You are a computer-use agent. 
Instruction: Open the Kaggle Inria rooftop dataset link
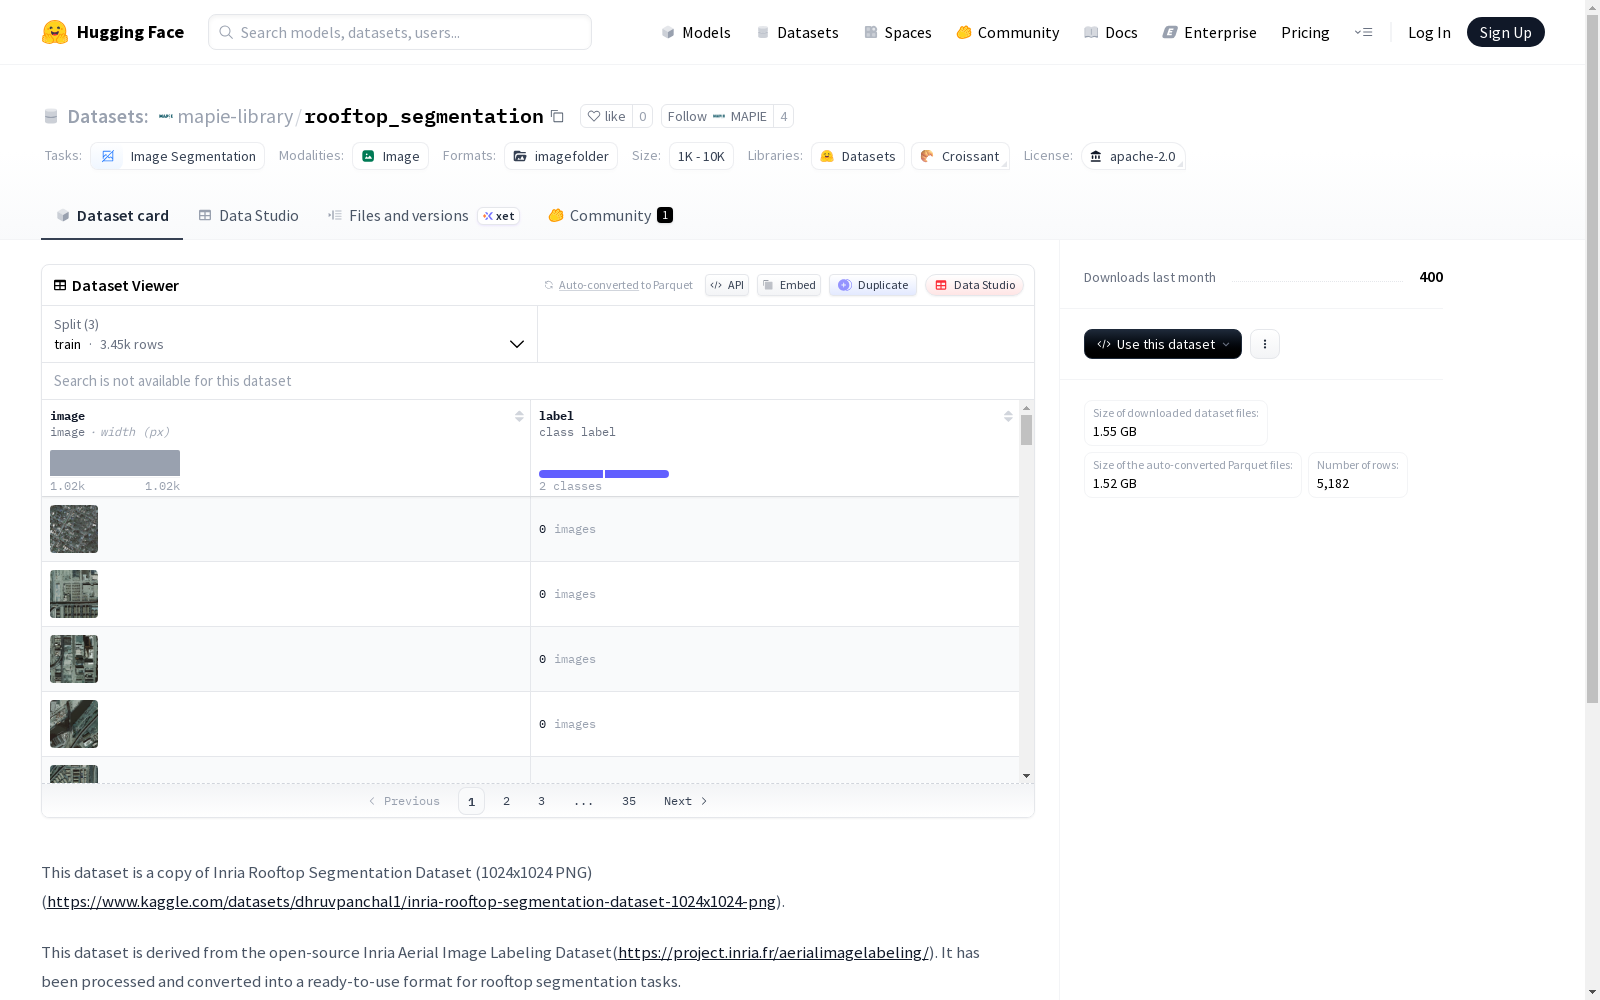click(411, 901)
